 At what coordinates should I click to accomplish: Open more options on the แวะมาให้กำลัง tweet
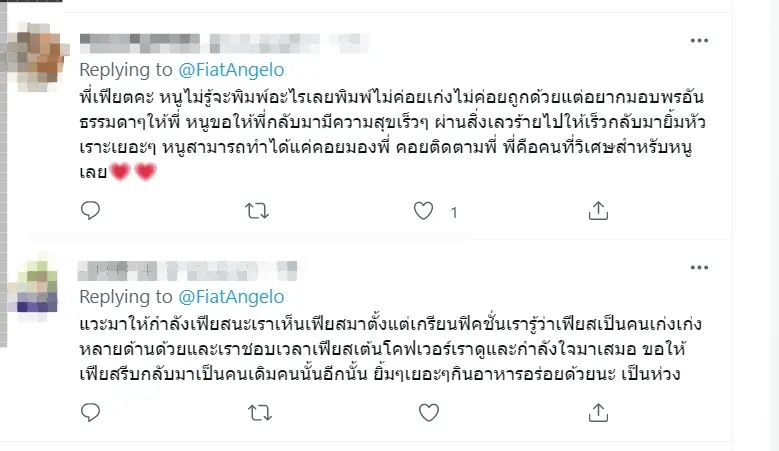pos(700,267)
